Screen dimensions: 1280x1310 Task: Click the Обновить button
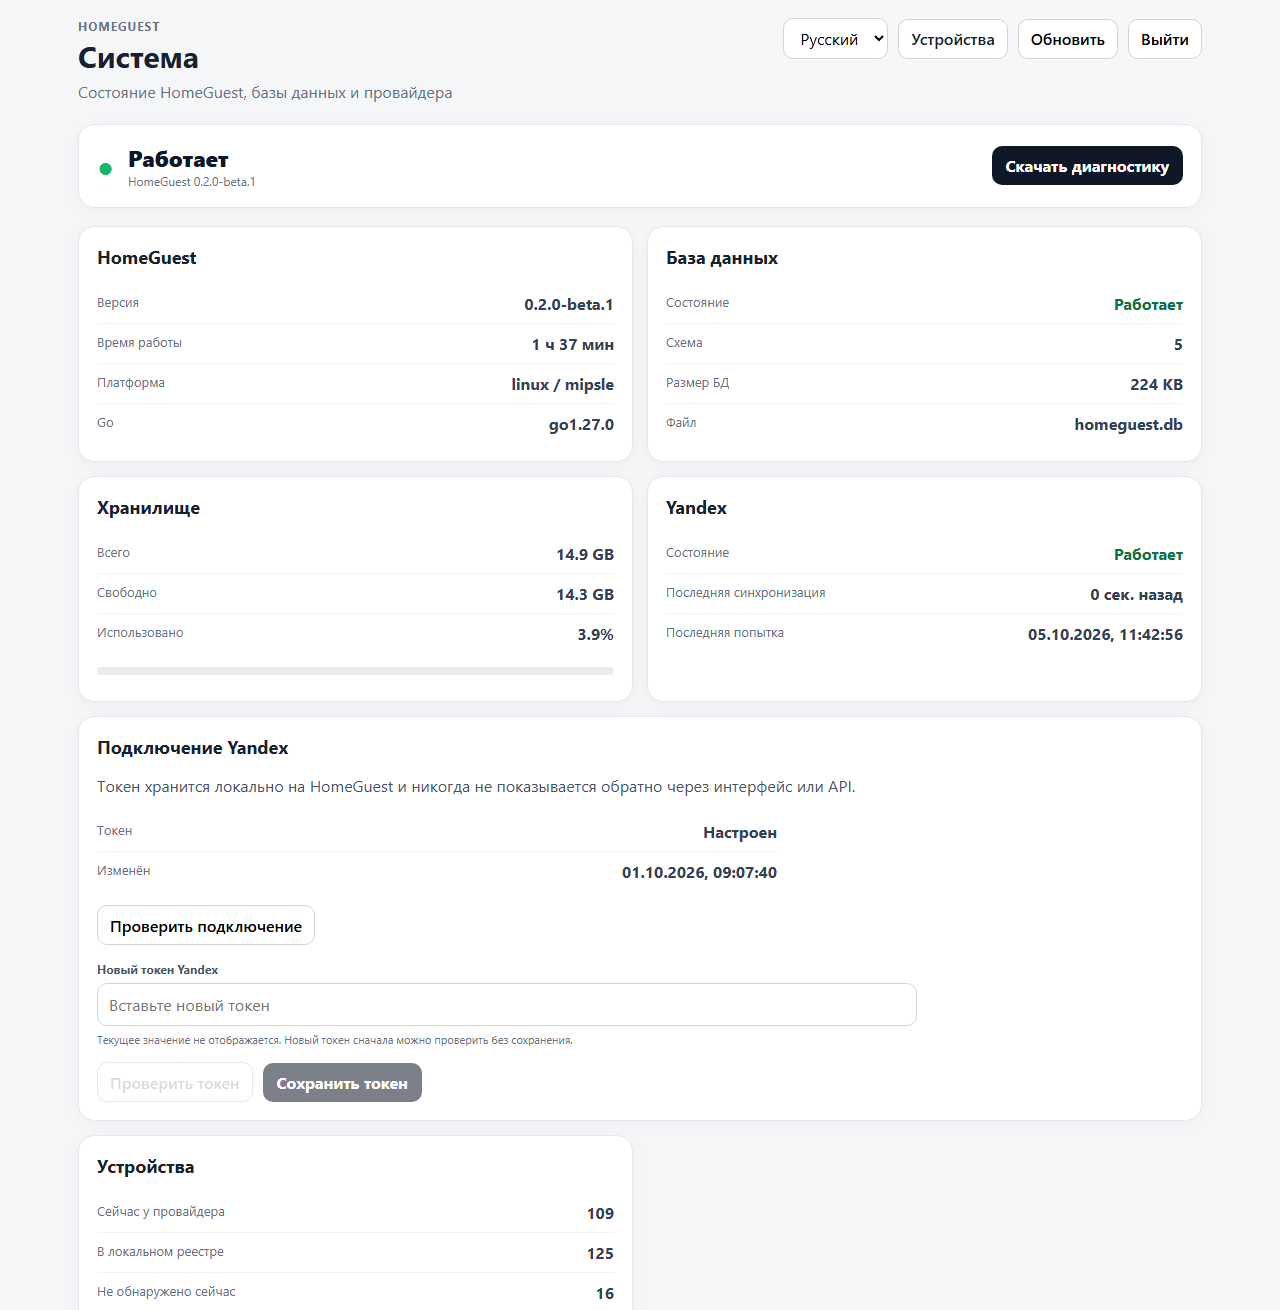click(x=1068, y=39)
